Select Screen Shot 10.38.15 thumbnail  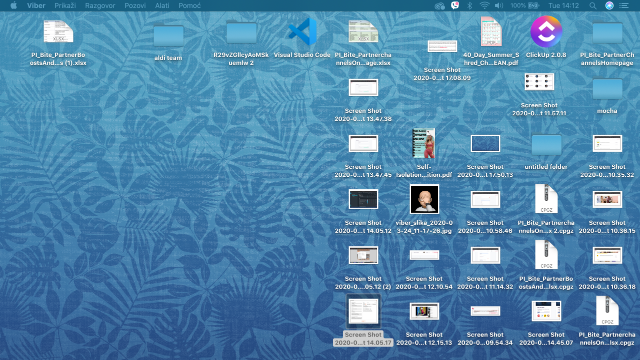607,200
